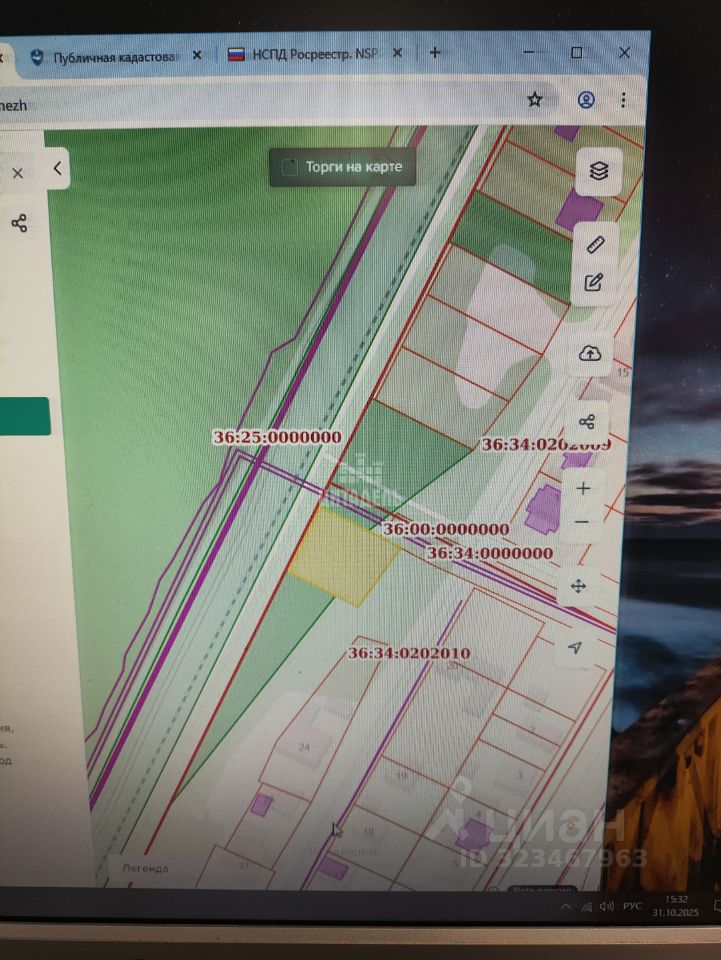721x960 pixels.
Task: Click the label 36:34:0000000
Action: (x=490, y=553)
